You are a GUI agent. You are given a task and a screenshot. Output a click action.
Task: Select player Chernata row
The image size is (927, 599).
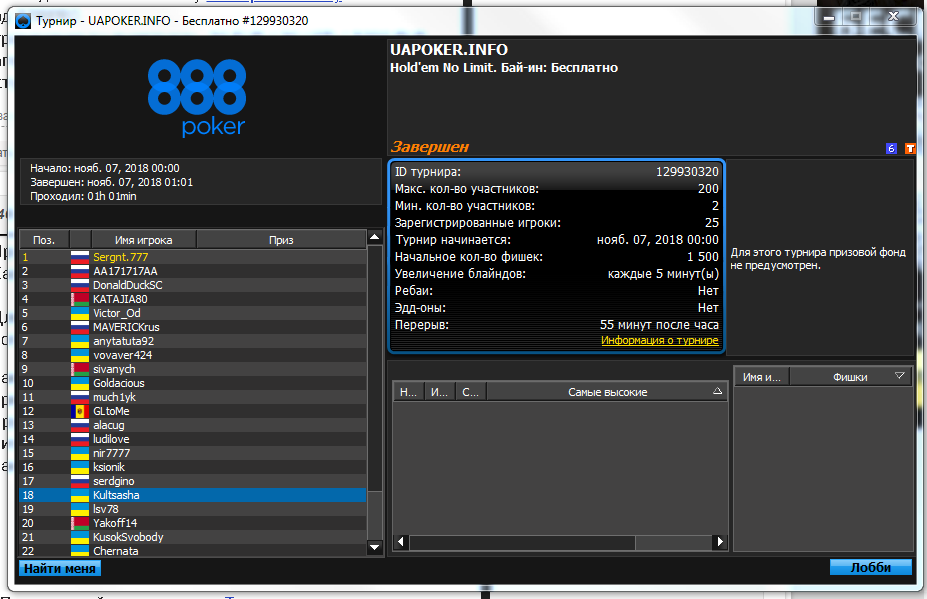point(193,551)
